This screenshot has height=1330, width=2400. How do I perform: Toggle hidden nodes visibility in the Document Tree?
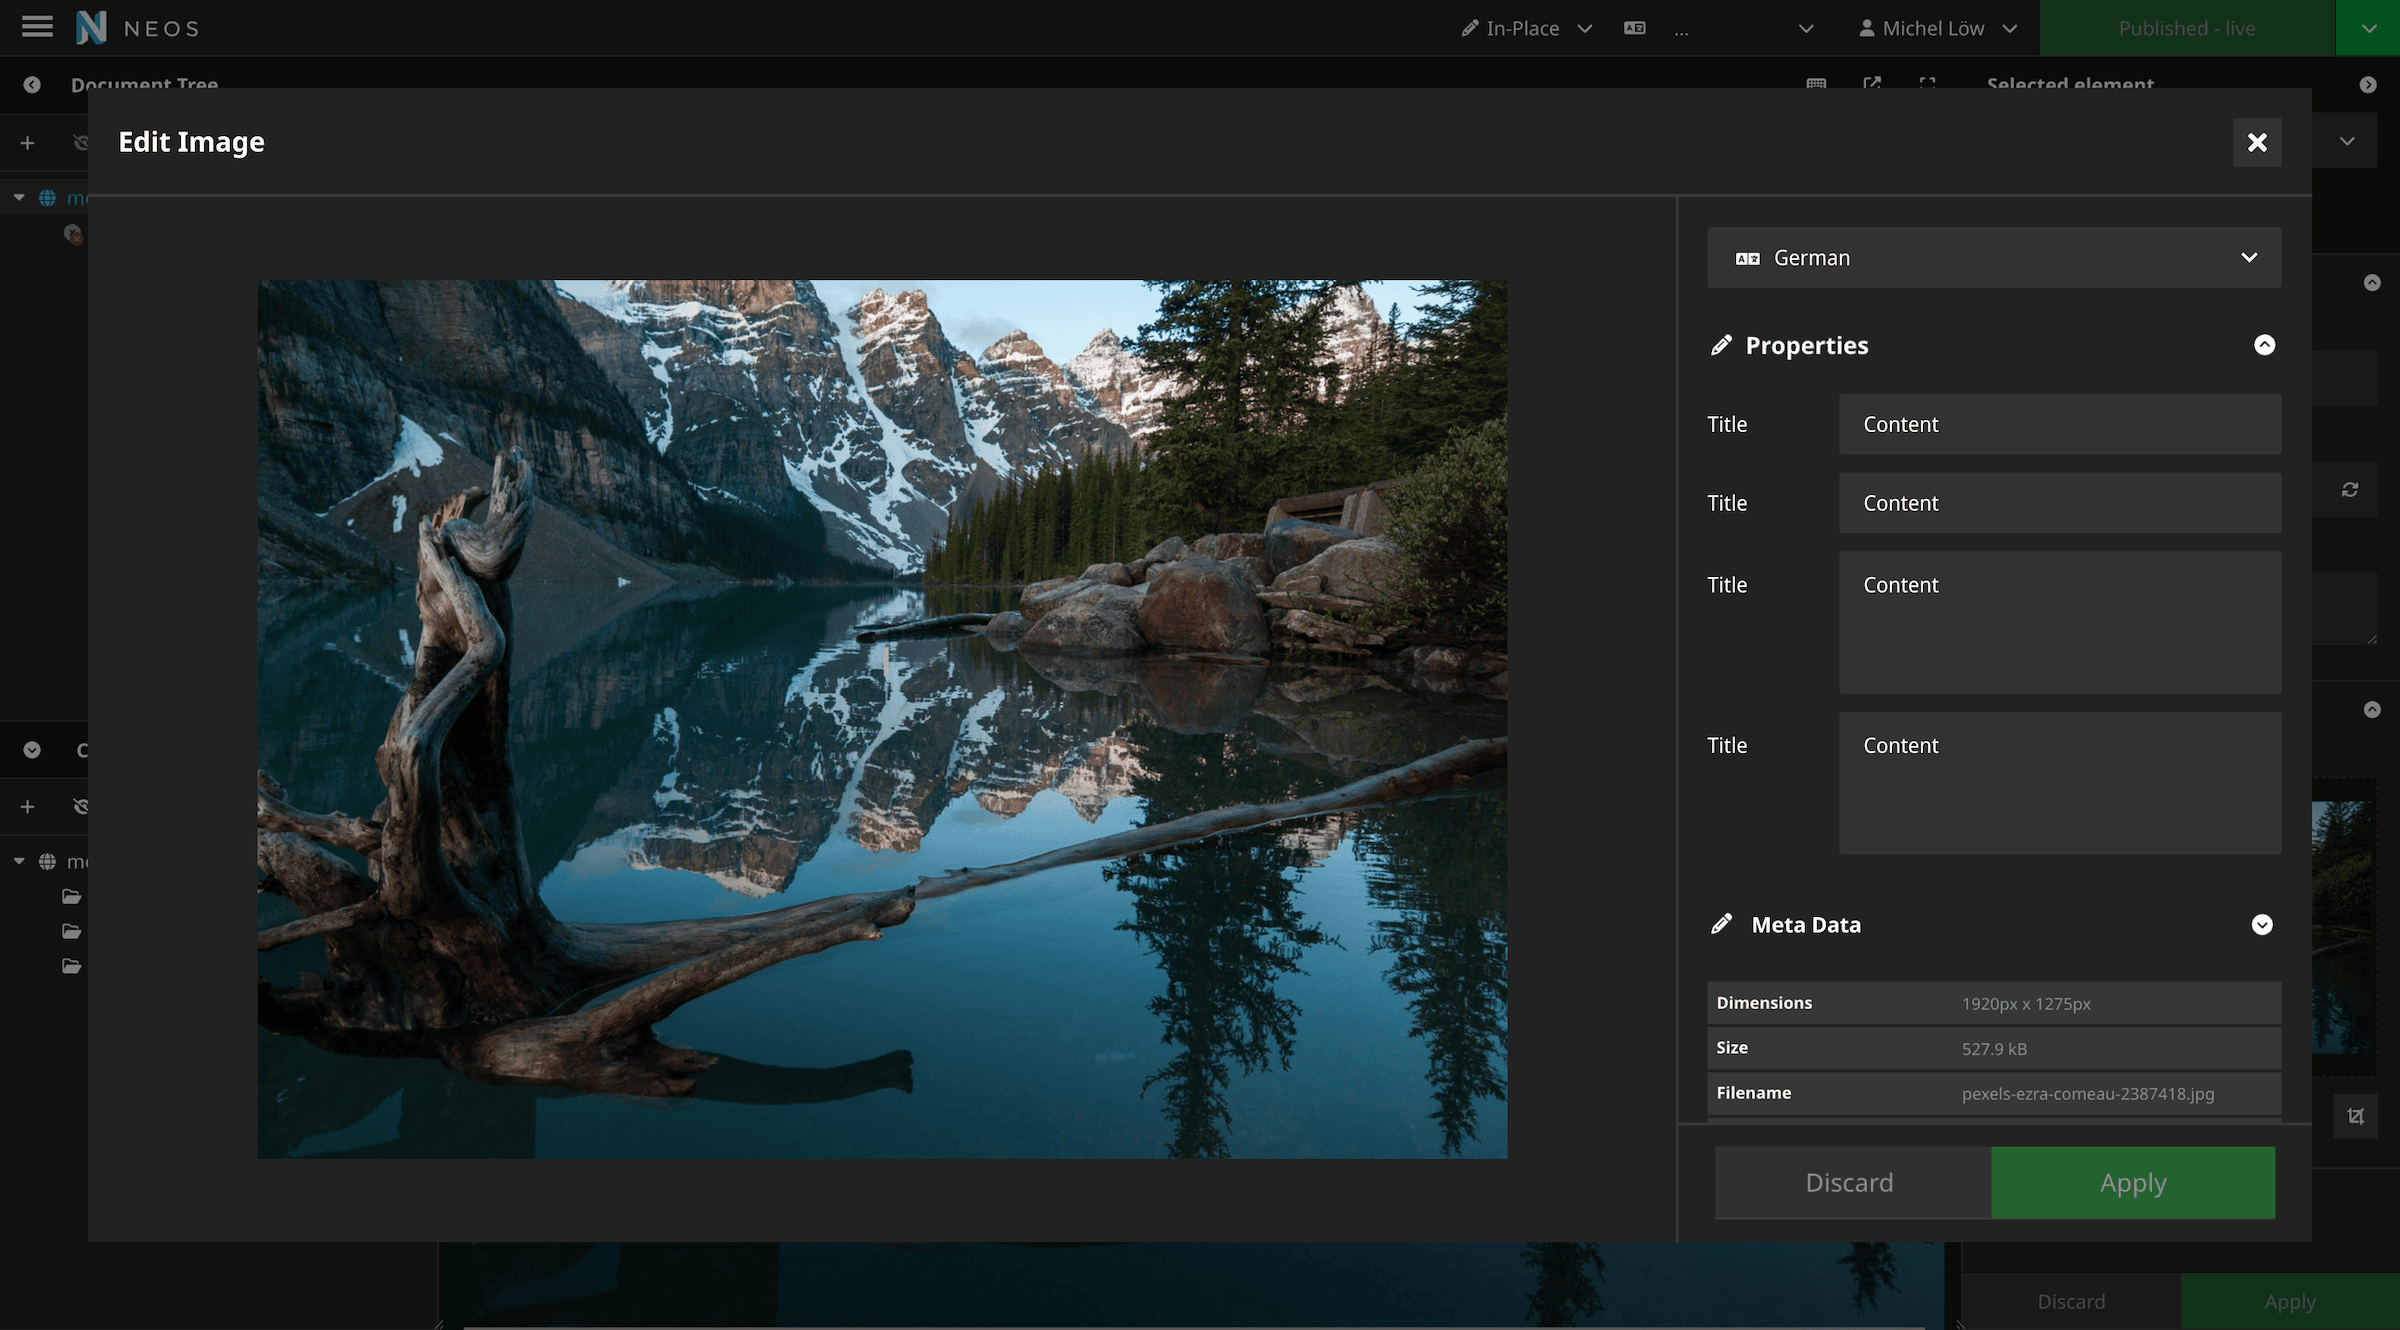coord(81,142)
